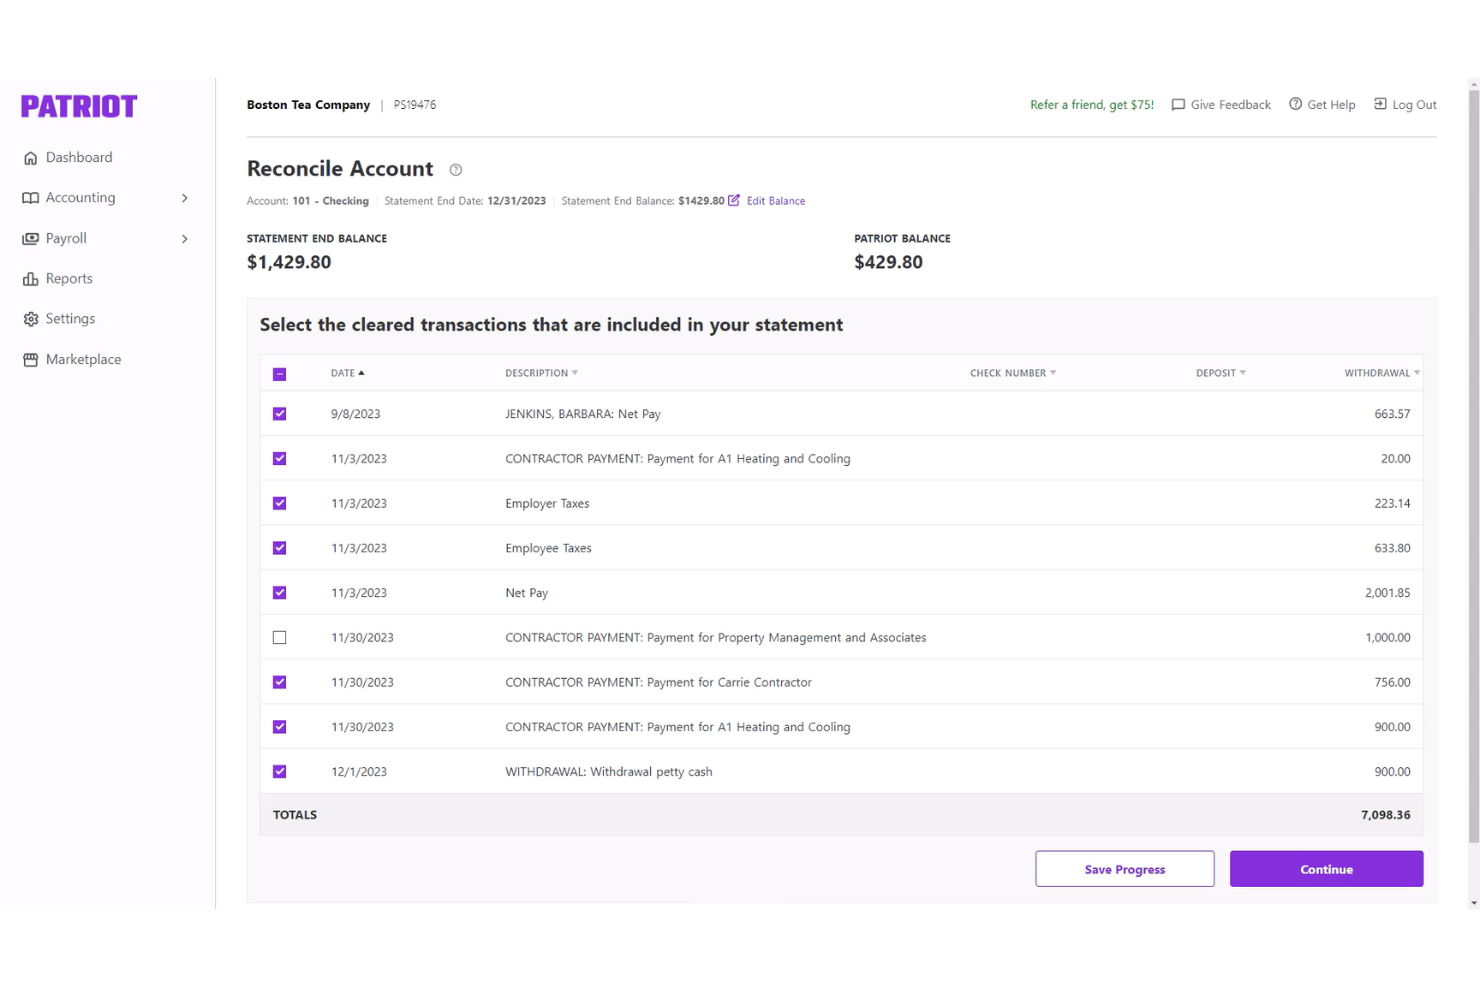Click the Get Help question mark icon

(x=1295, y=104)
